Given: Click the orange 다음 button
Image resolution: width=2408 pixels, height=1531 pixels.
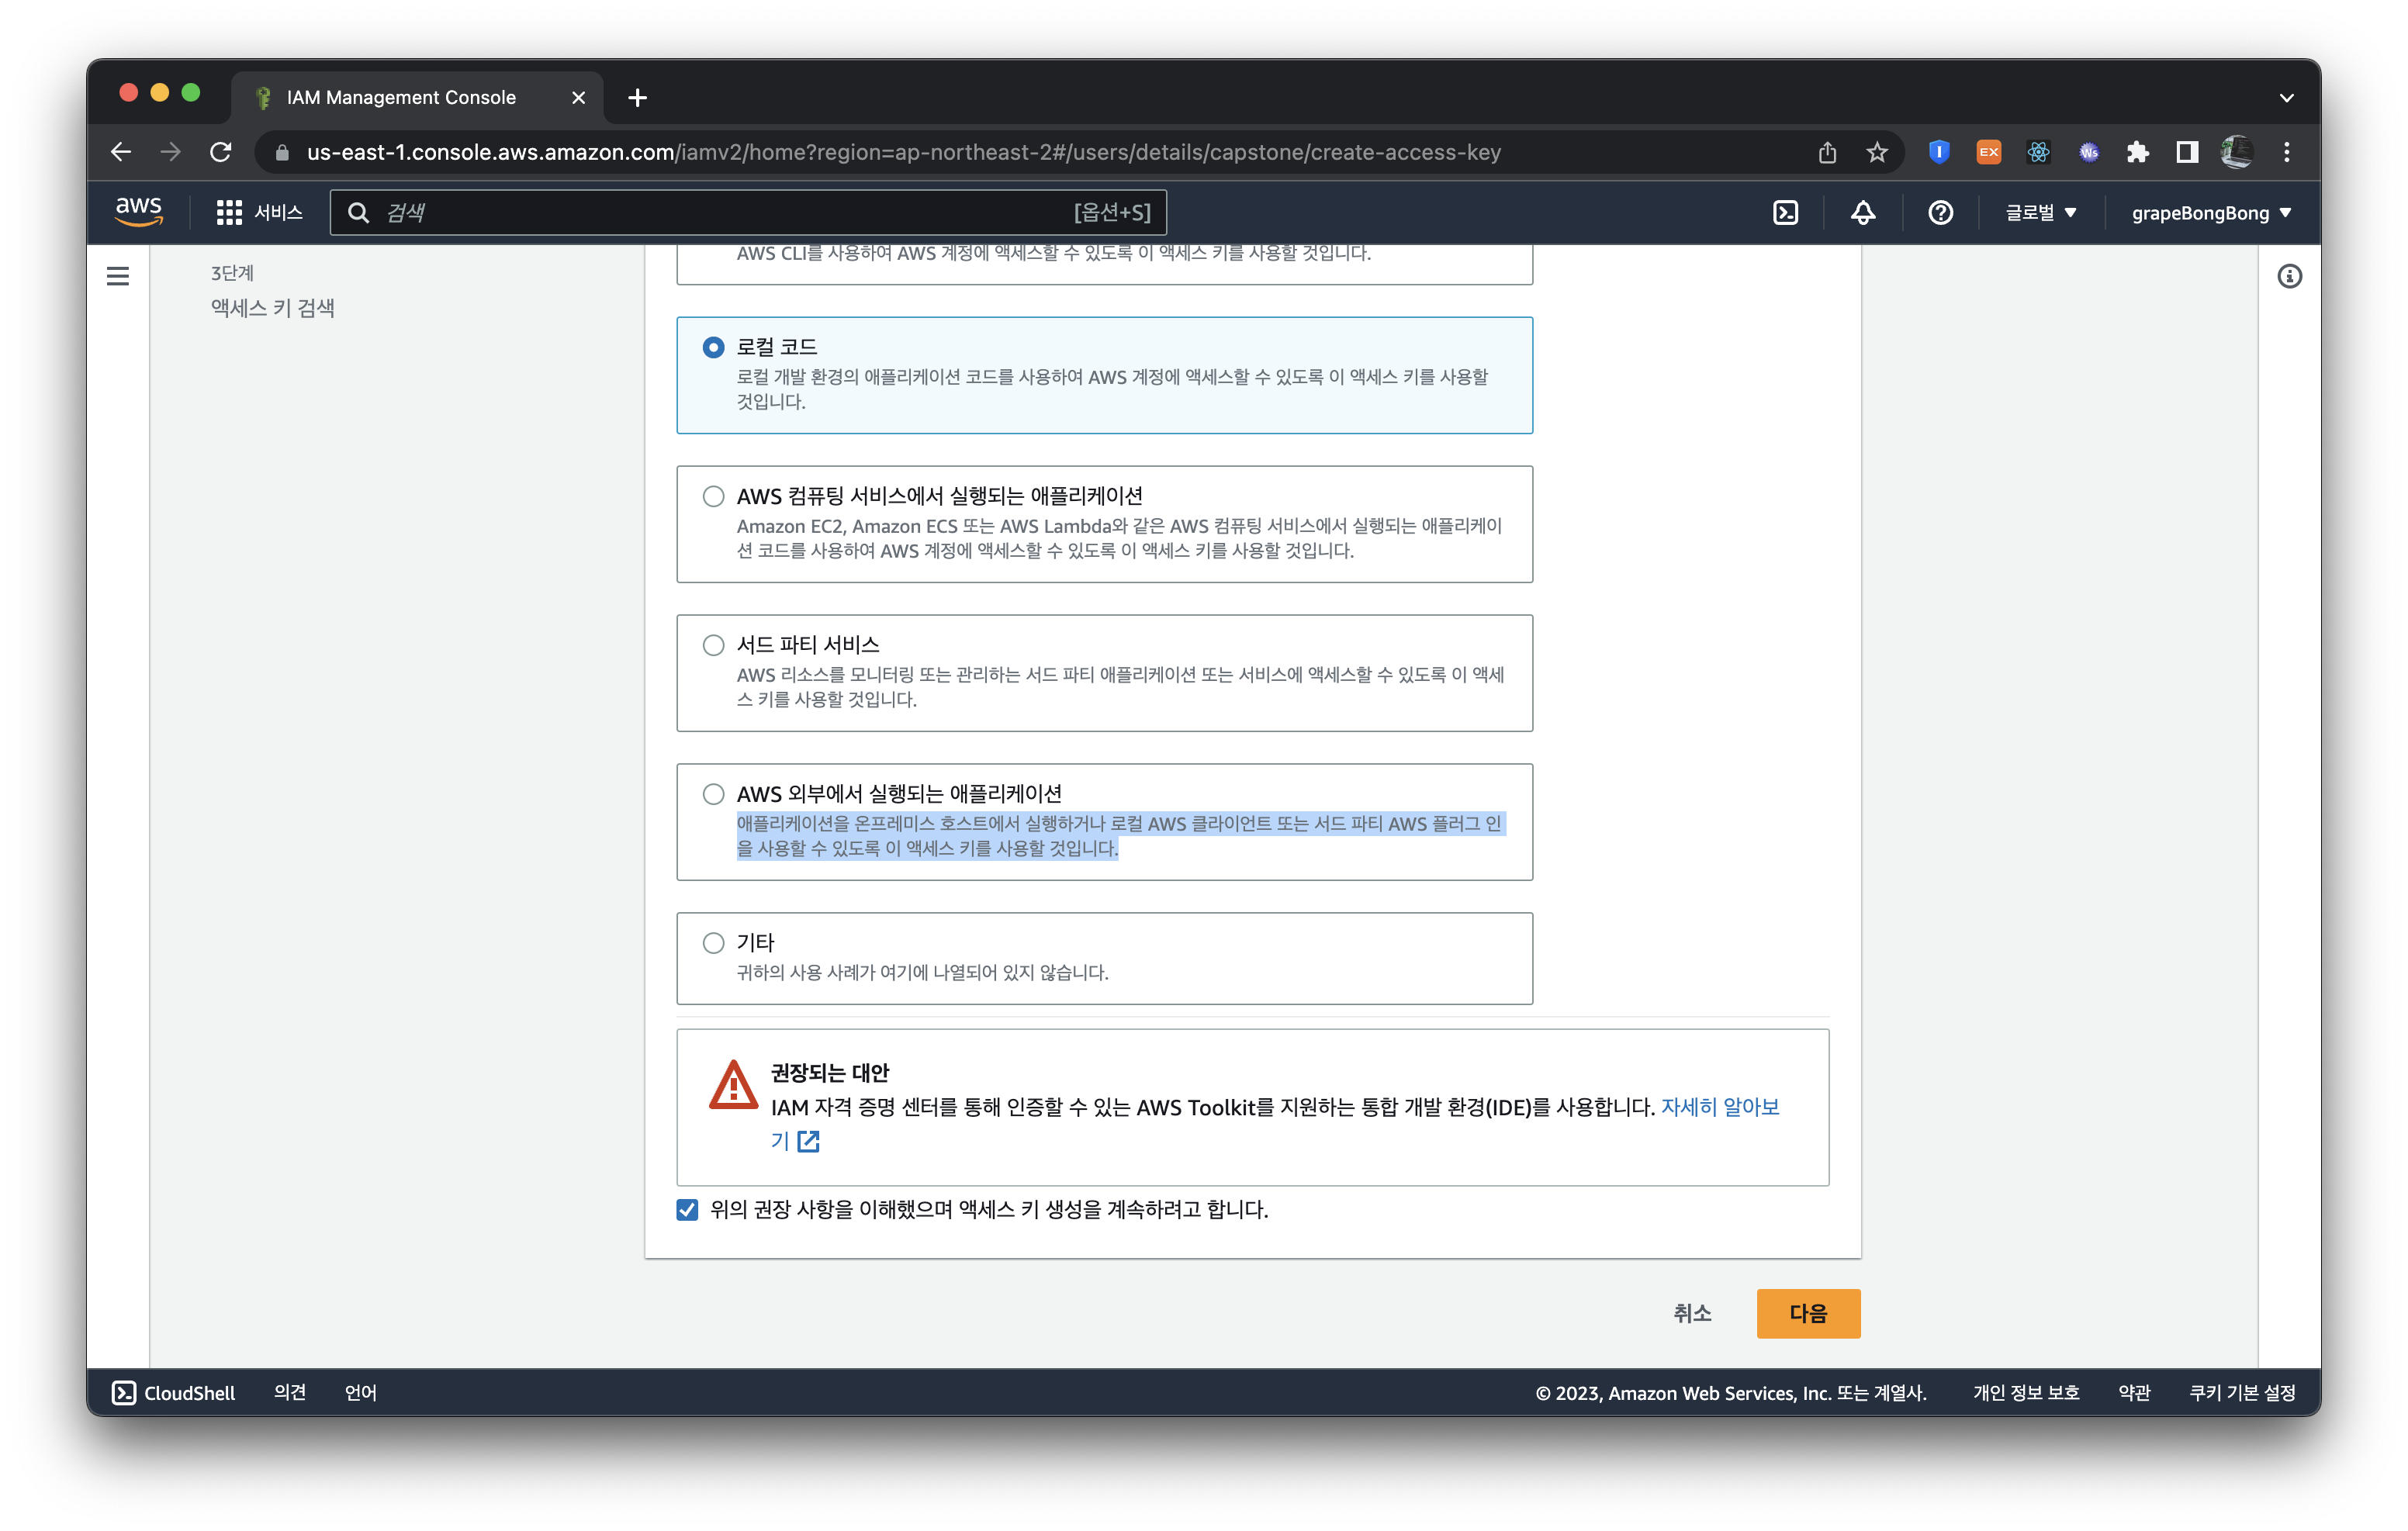Looking at the screenshot, I should tap(1807, 1313).
